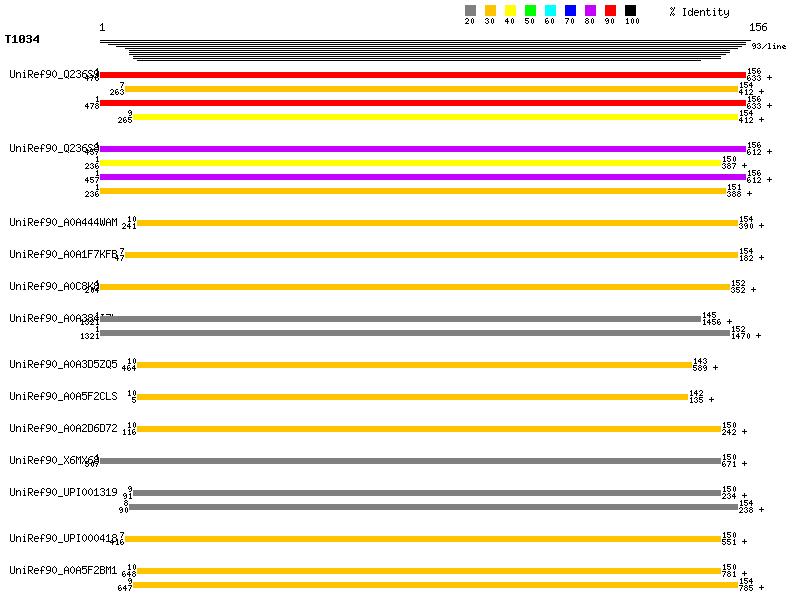Select the UniRef90_A0A3D5ZQ5 sequence label
This screenshot has width=800, height=600.
coord(63,364)
